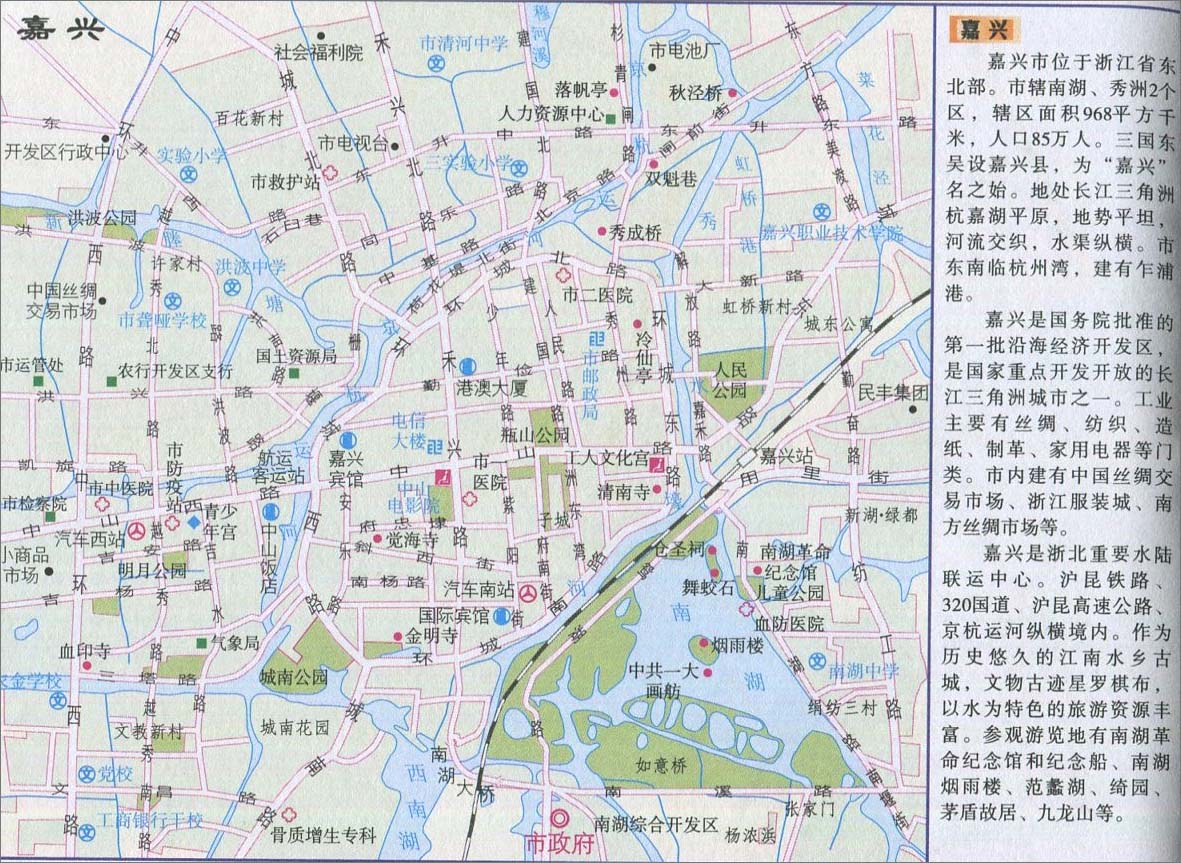Image resolution: width=1181 pixels, height=863 pixels.
Task: Click the black dot marker at 市电池厂
Action: coord(651,68)
